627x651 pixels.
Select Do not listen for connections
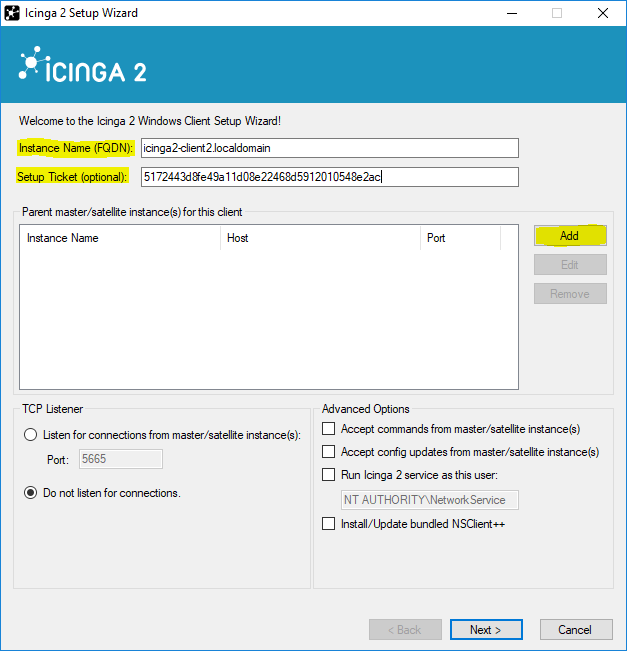click(30, 493)
